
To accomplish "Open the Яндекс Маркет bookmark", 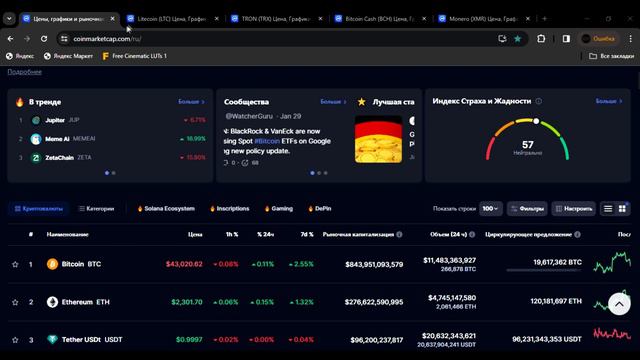I will click(68, 56).
